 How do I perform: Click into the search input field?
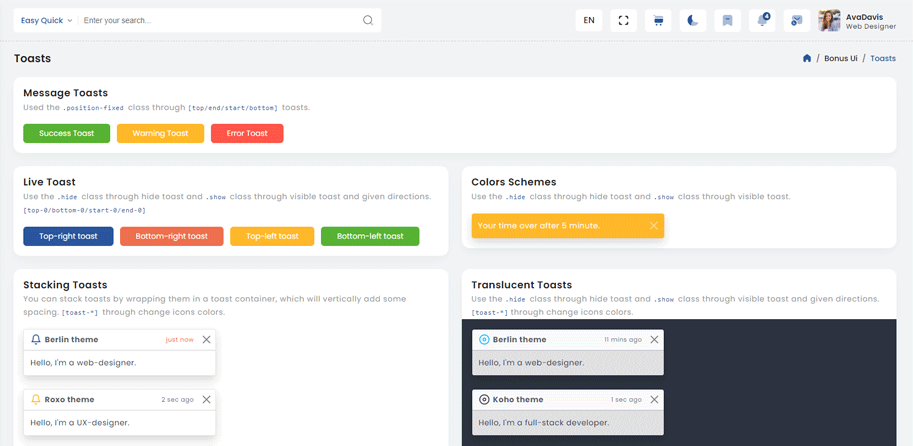coord(218,20)
